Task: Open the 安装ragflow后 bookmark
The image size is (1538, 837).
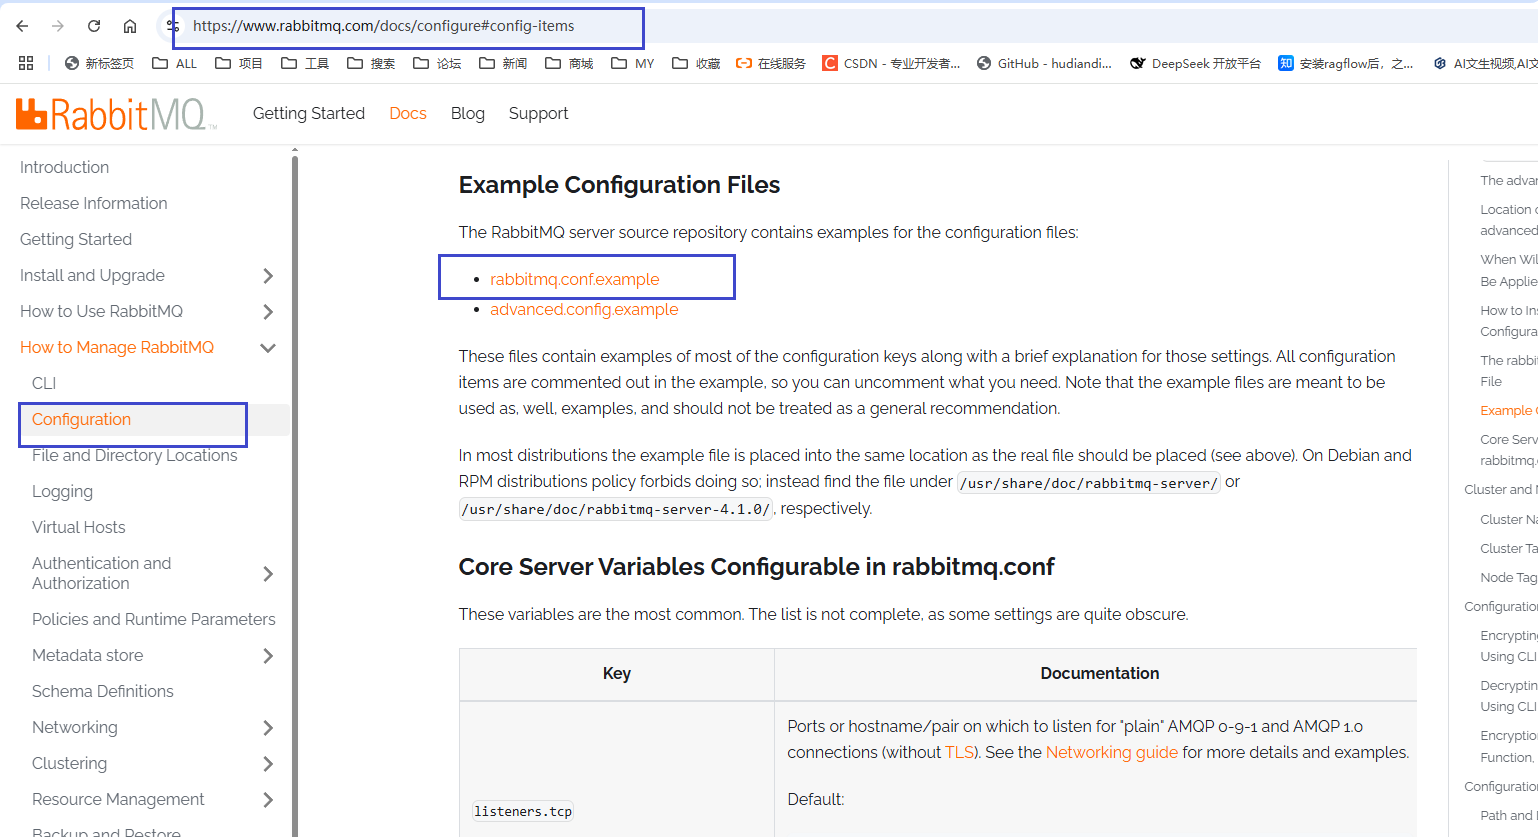Action: tap(1346, 63)
